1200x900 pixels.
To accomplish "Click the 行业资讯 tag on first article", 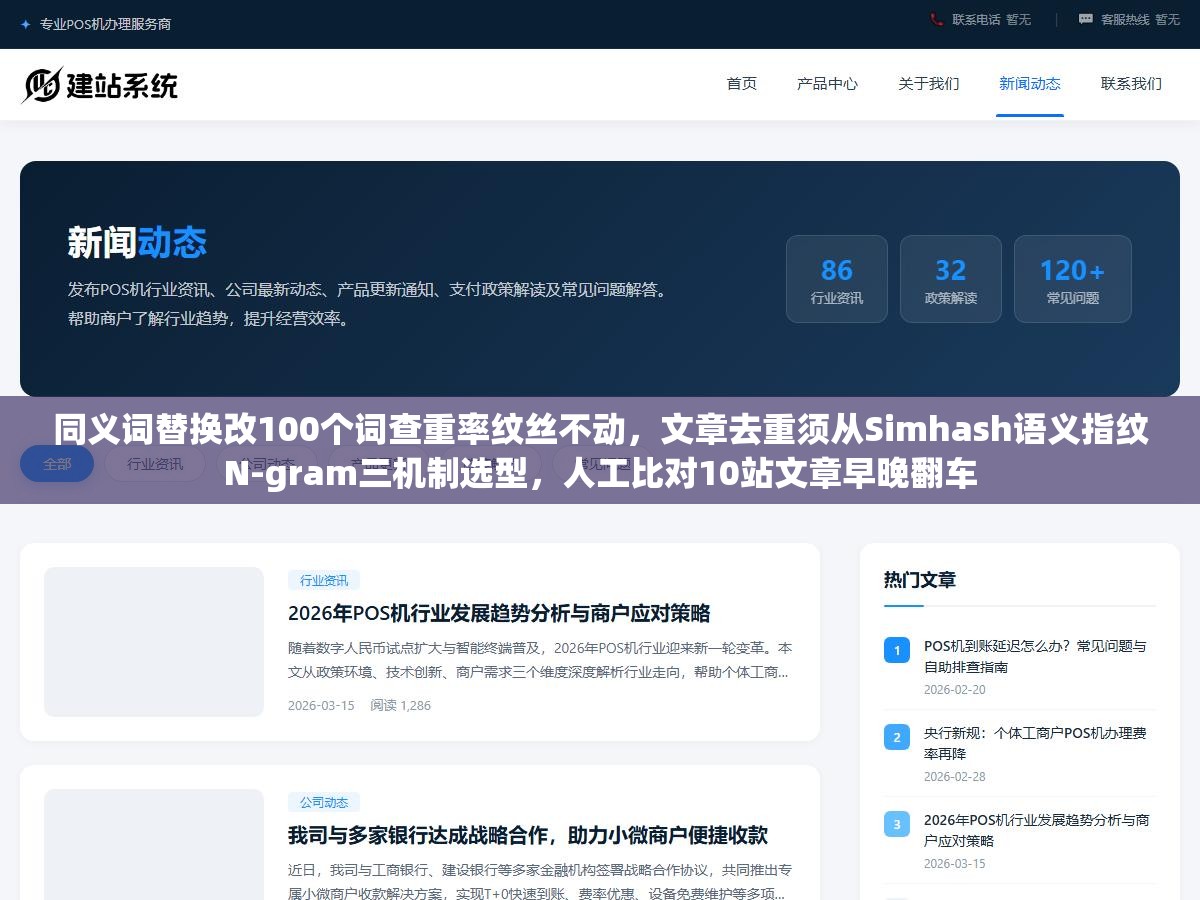I will pyautogui.click(x=324, y=580).
